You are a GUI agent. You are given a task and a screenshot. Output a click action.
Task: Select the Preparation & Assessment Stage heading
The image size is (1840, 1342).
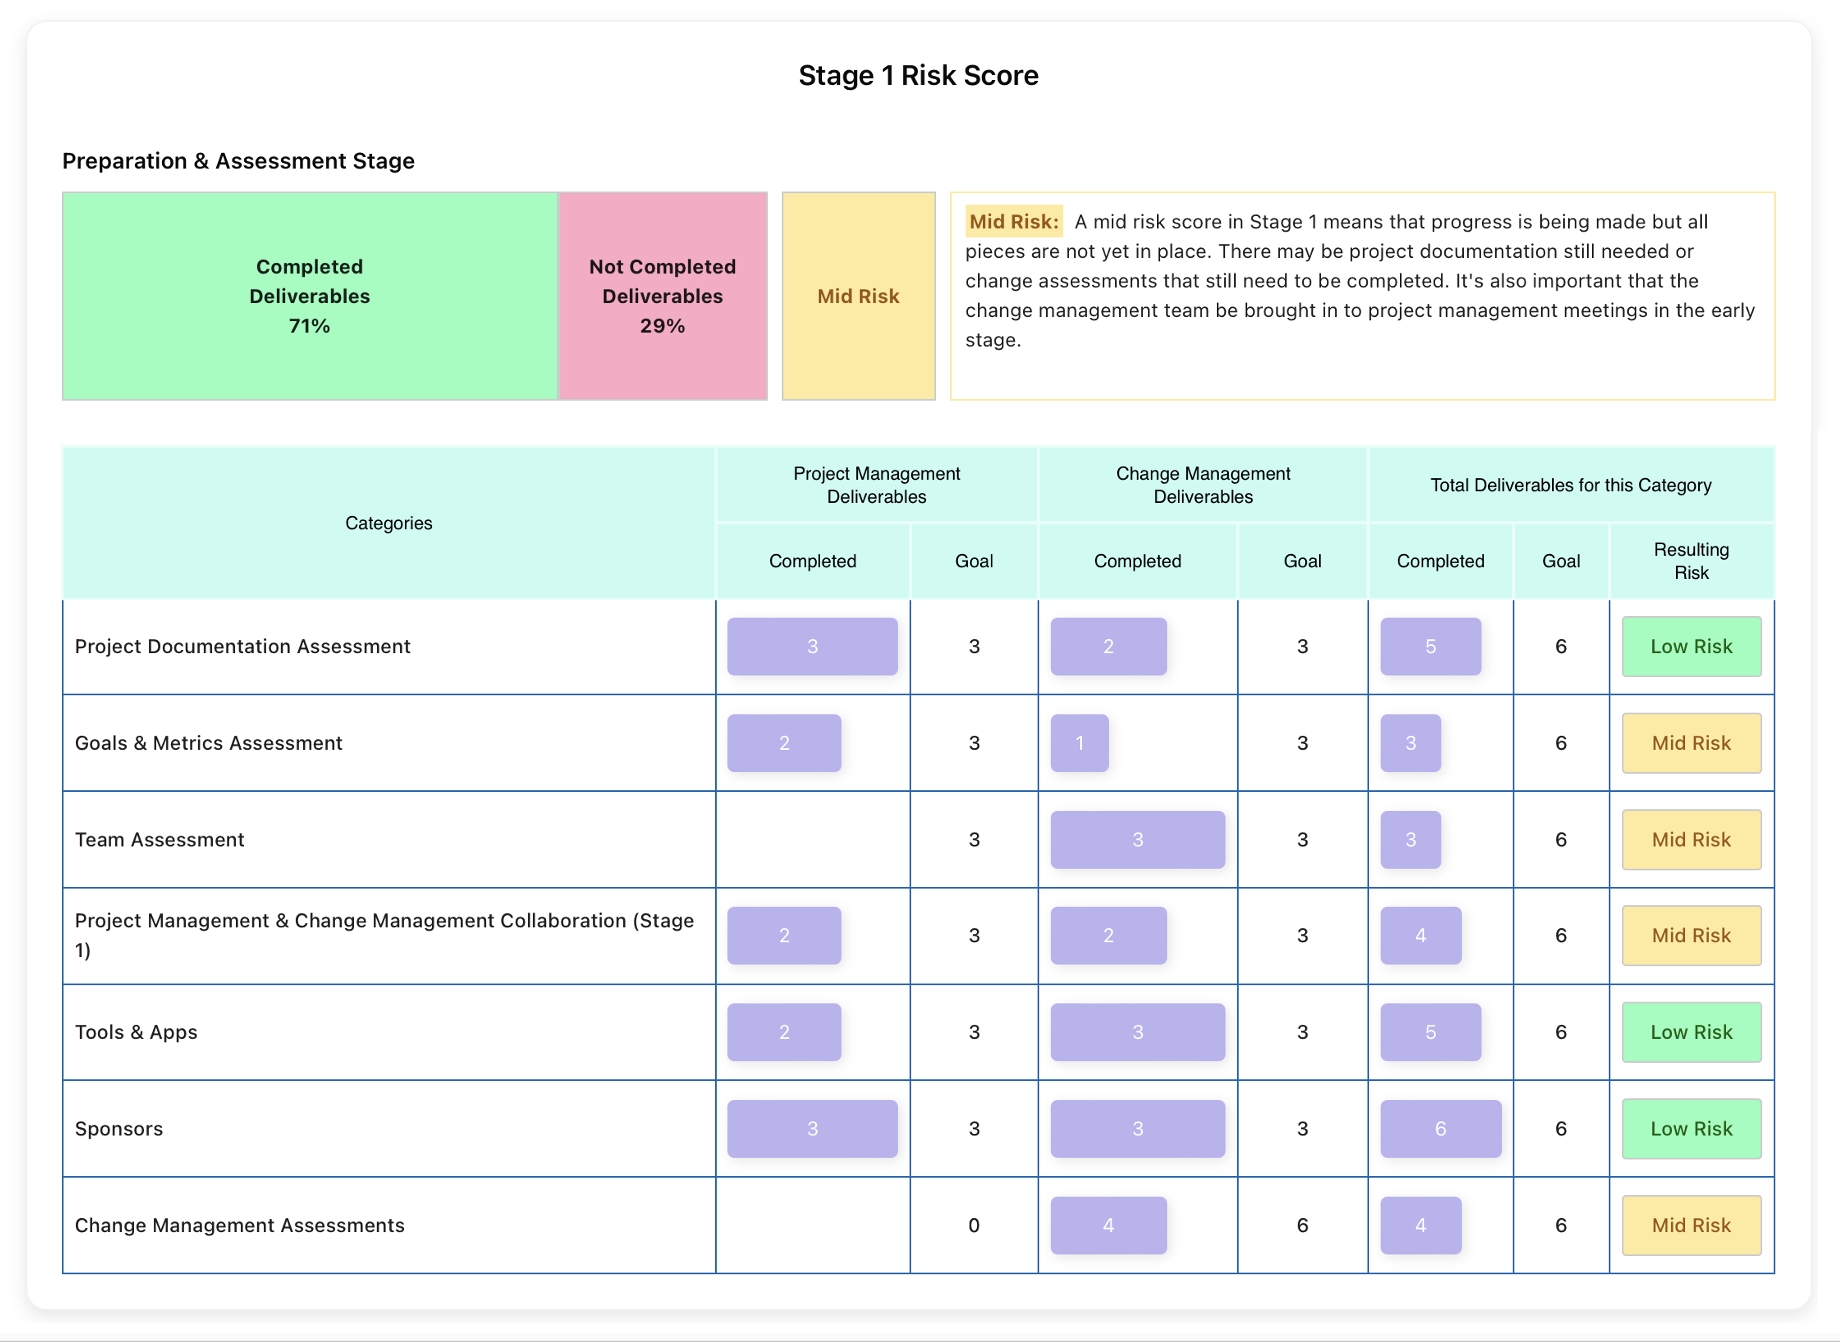point(238,160)
